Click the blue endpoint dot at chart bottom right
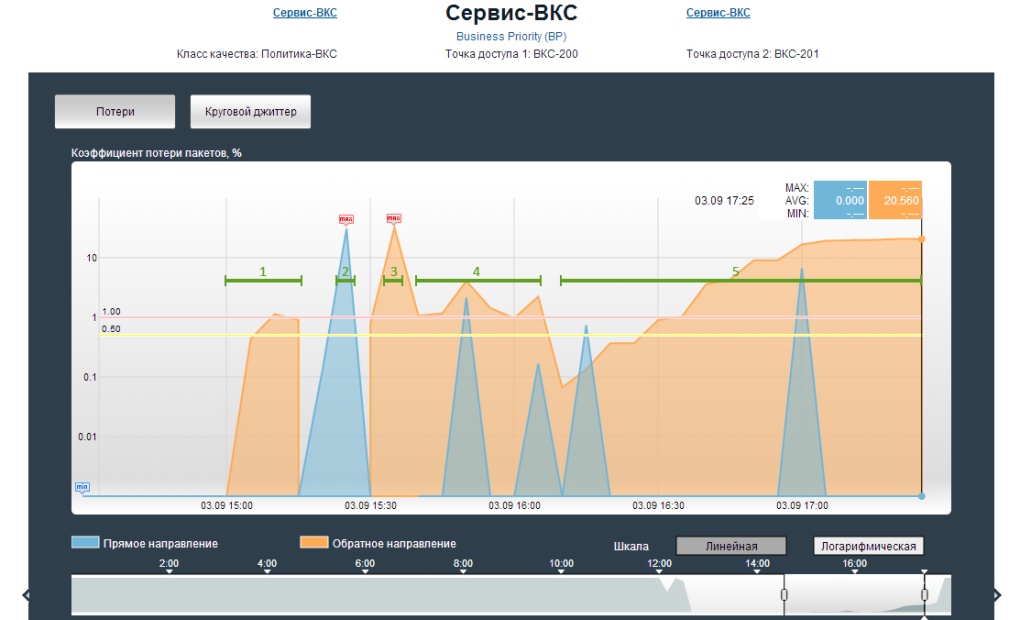This screenshot has height=620, width=1020. tap(921, 496)
